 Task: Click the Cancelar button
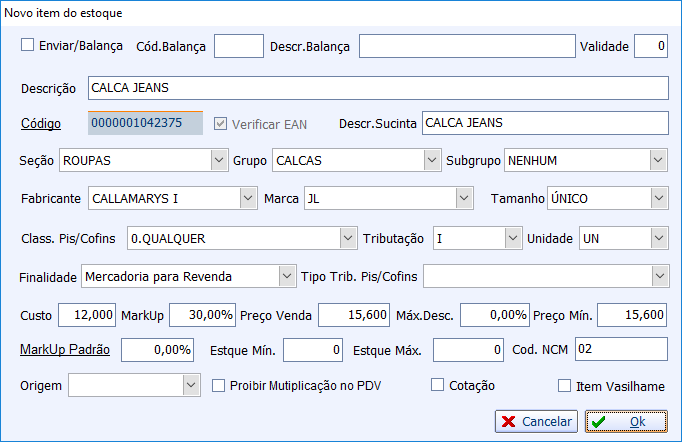536,422
